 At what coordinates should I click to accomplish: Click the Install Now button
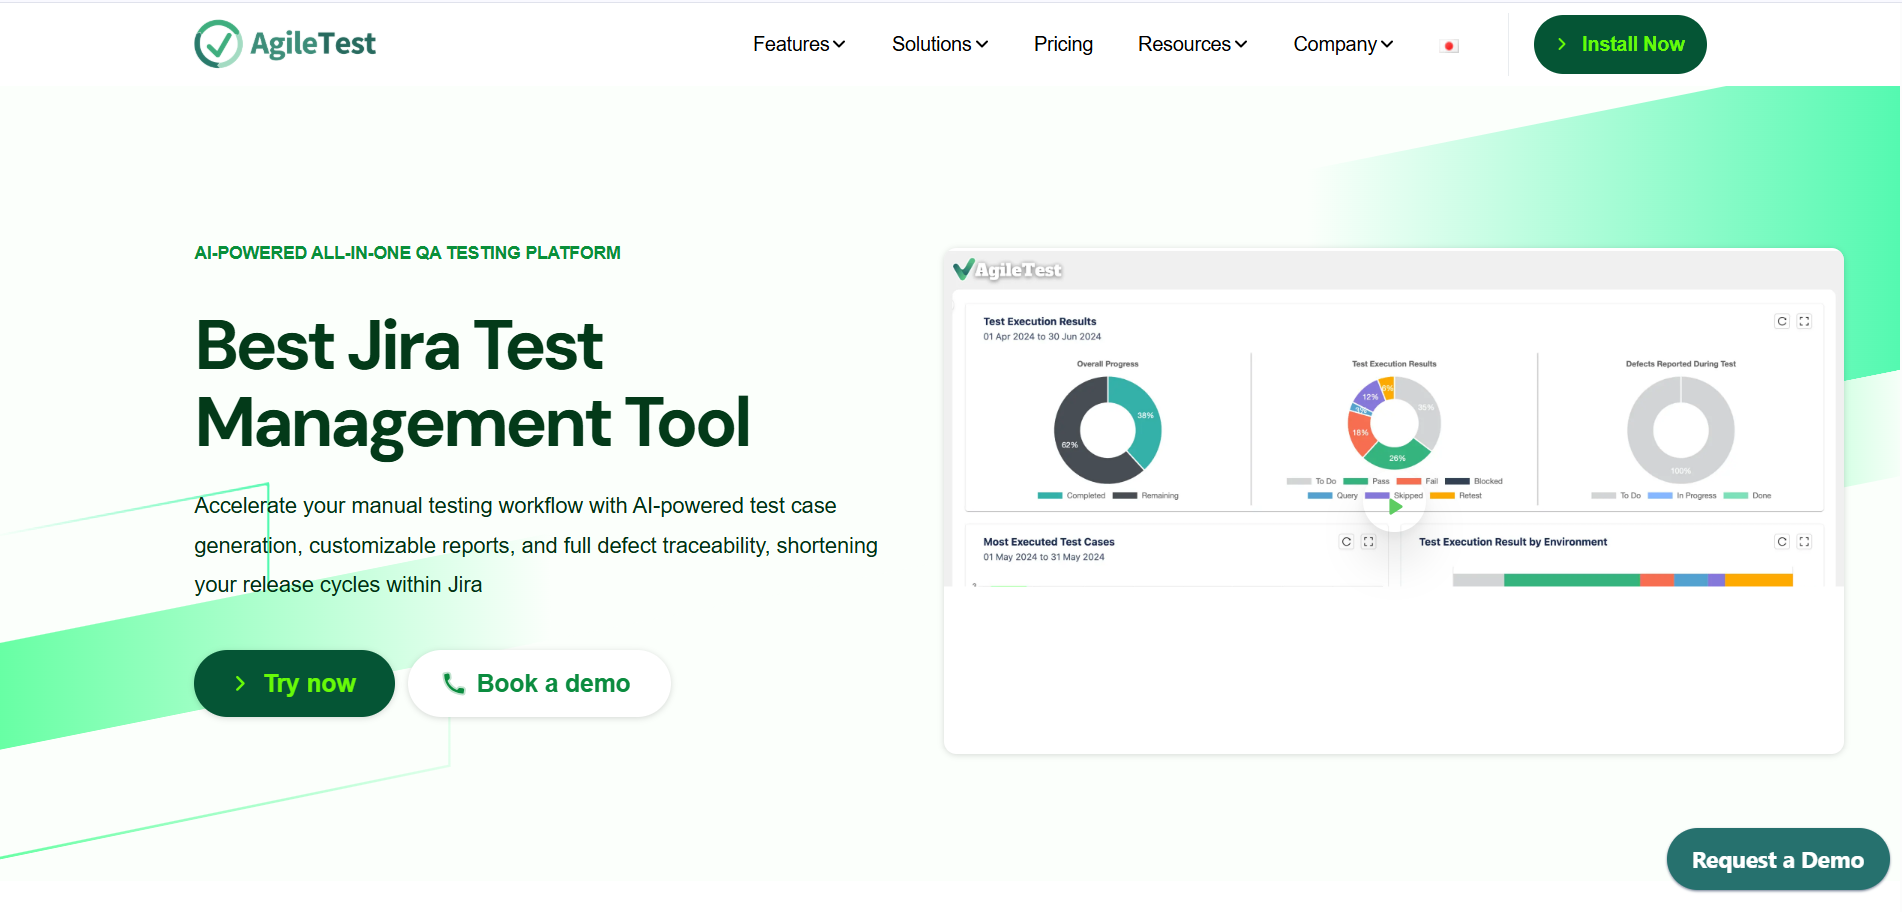pyautogui.click(x=1620, y=44)
